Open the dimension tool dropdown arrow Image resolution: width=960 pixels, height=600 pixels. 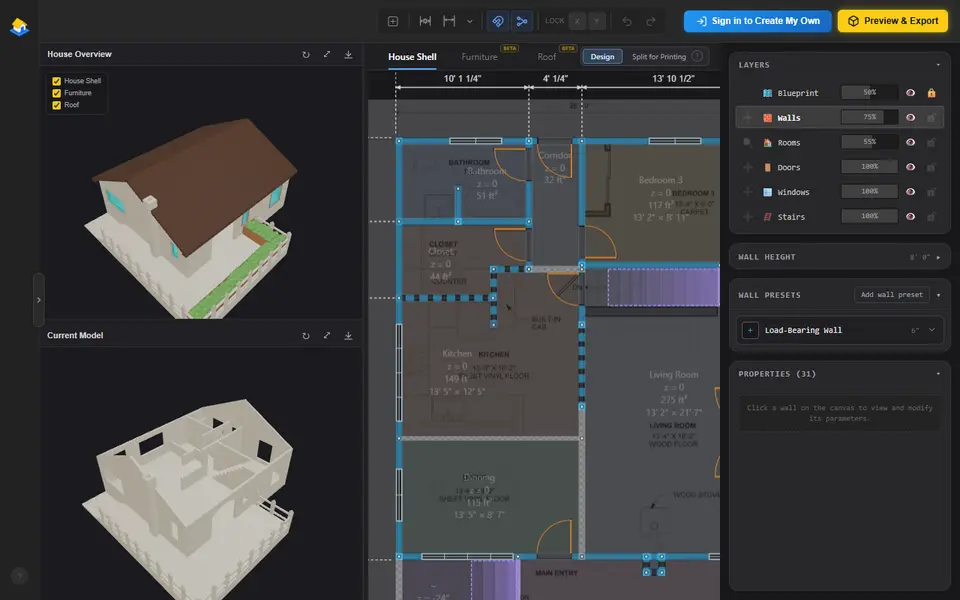pos(470,21)
